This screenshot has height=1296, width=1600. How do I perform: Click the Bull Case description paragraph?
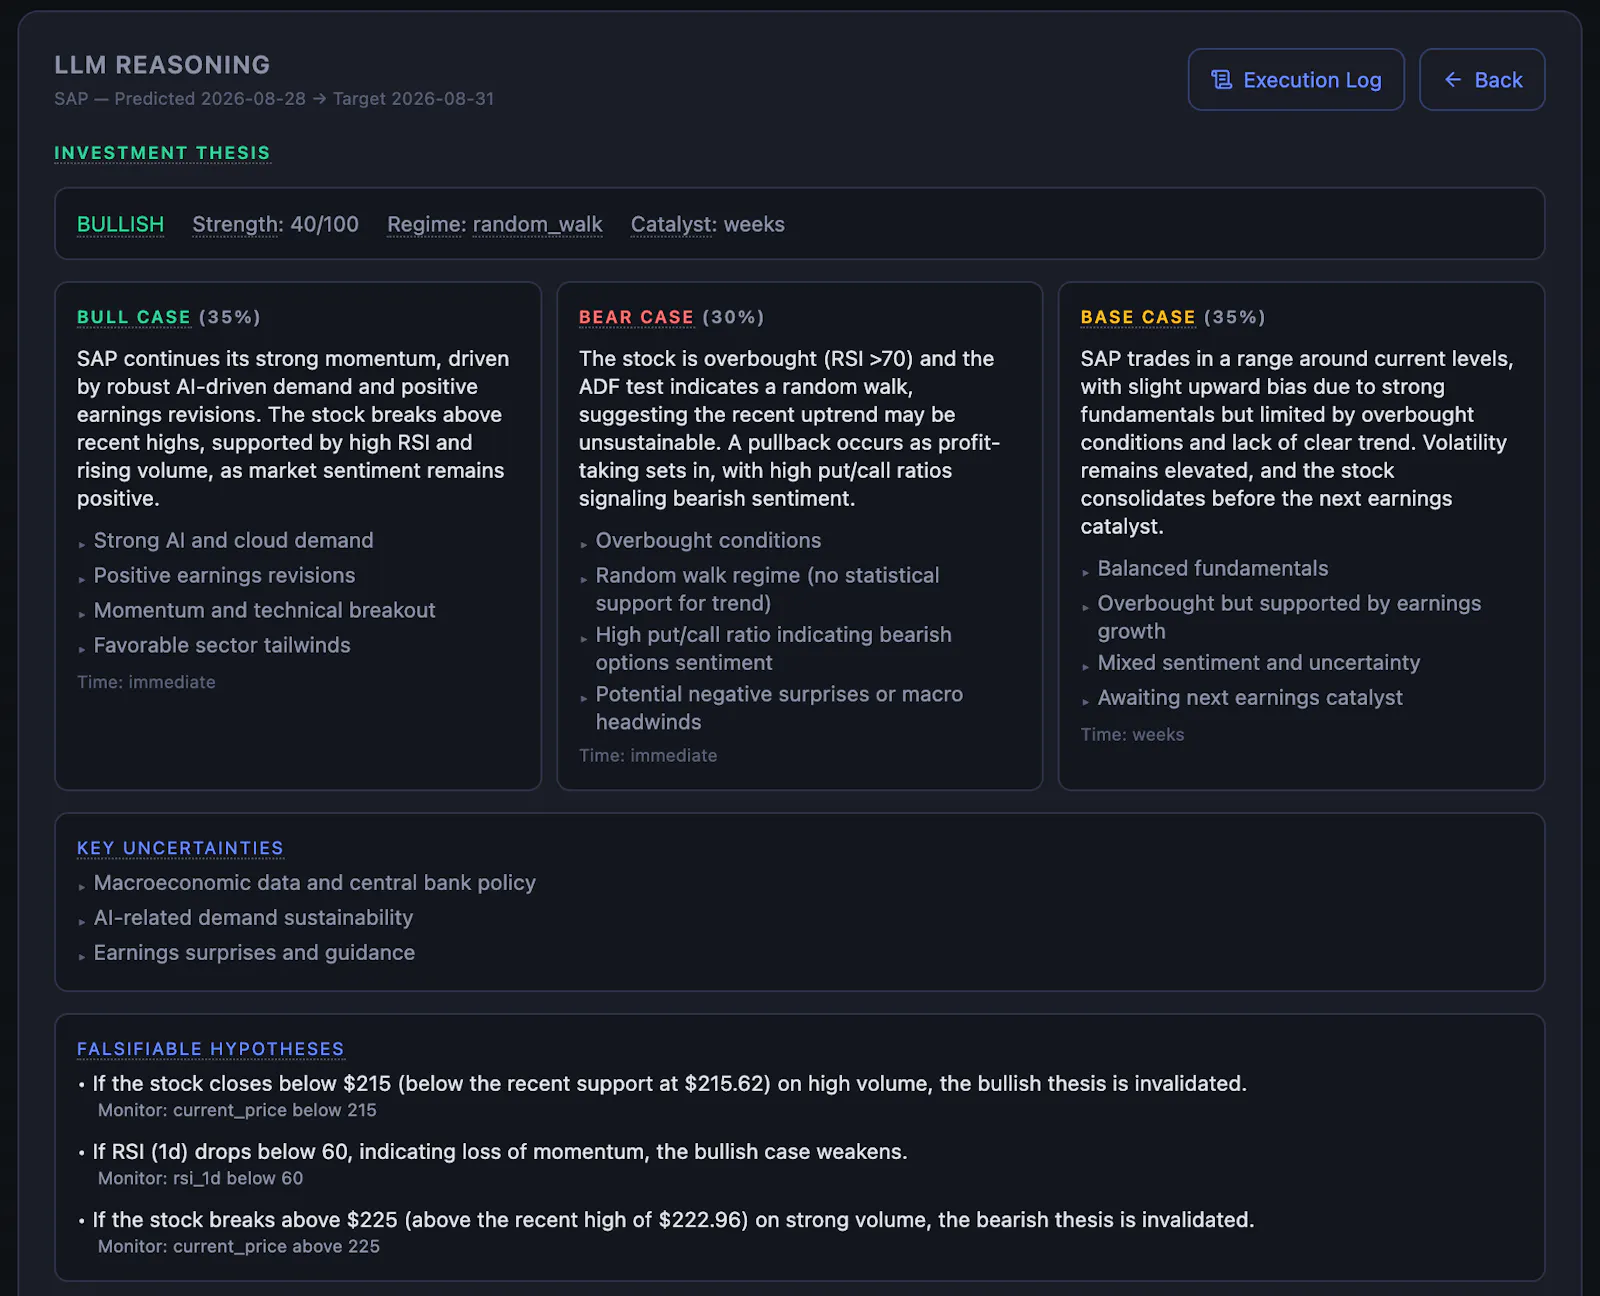coord(293,428)
